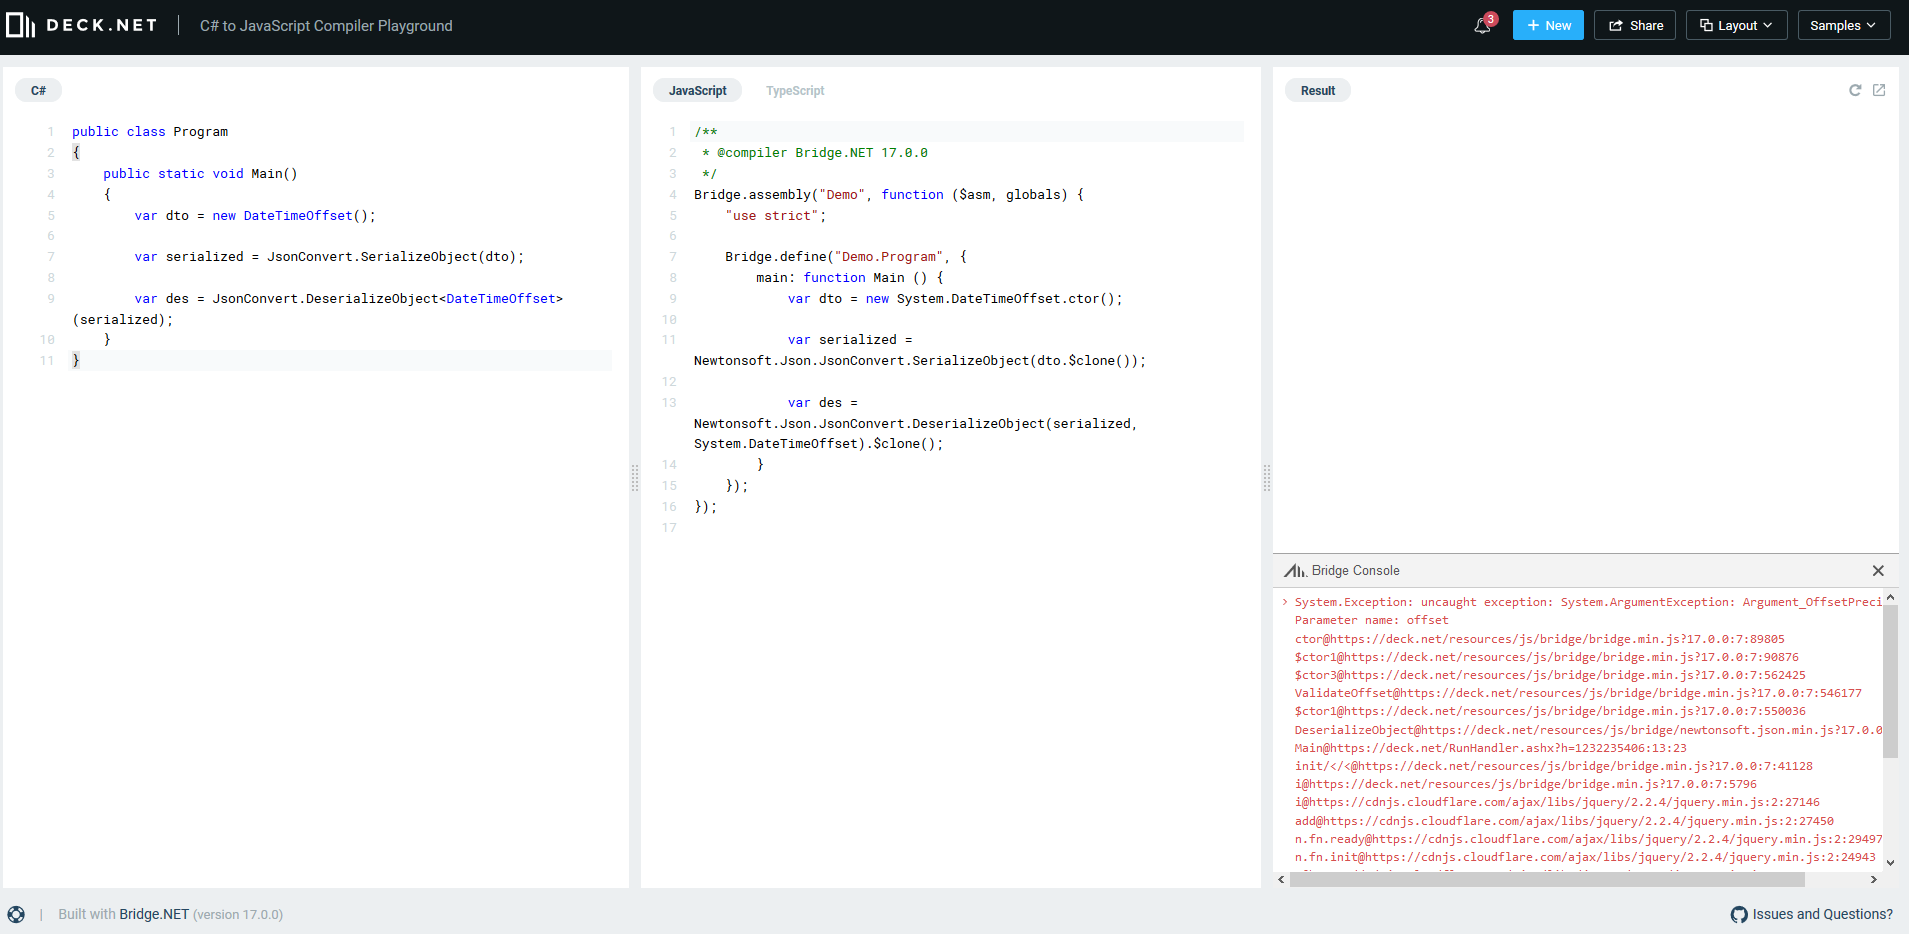Click the Main@ RunHandler.ashx stack line
Viewport: 1909px width, 934px height.
coord(1490,748)
